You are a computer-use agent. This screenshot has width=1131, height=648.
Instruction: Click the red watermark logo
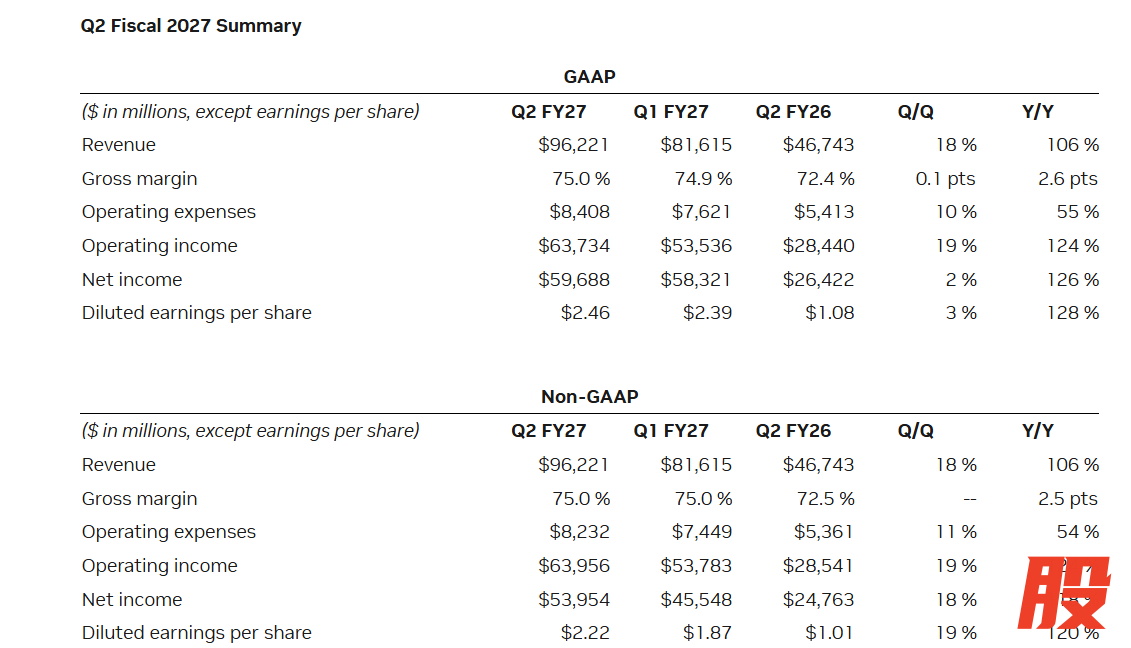1064,592
